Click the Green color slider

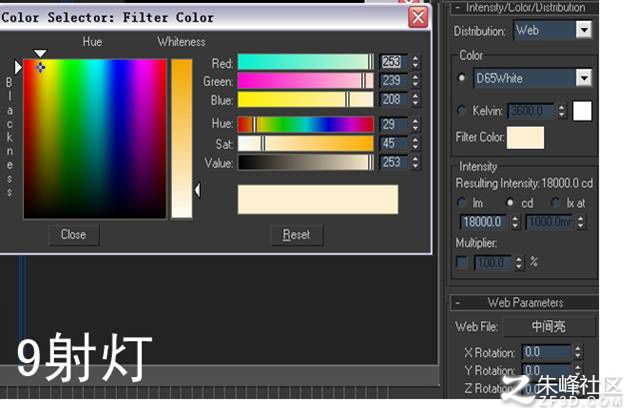pyautogui.click(x=306, y=80)
